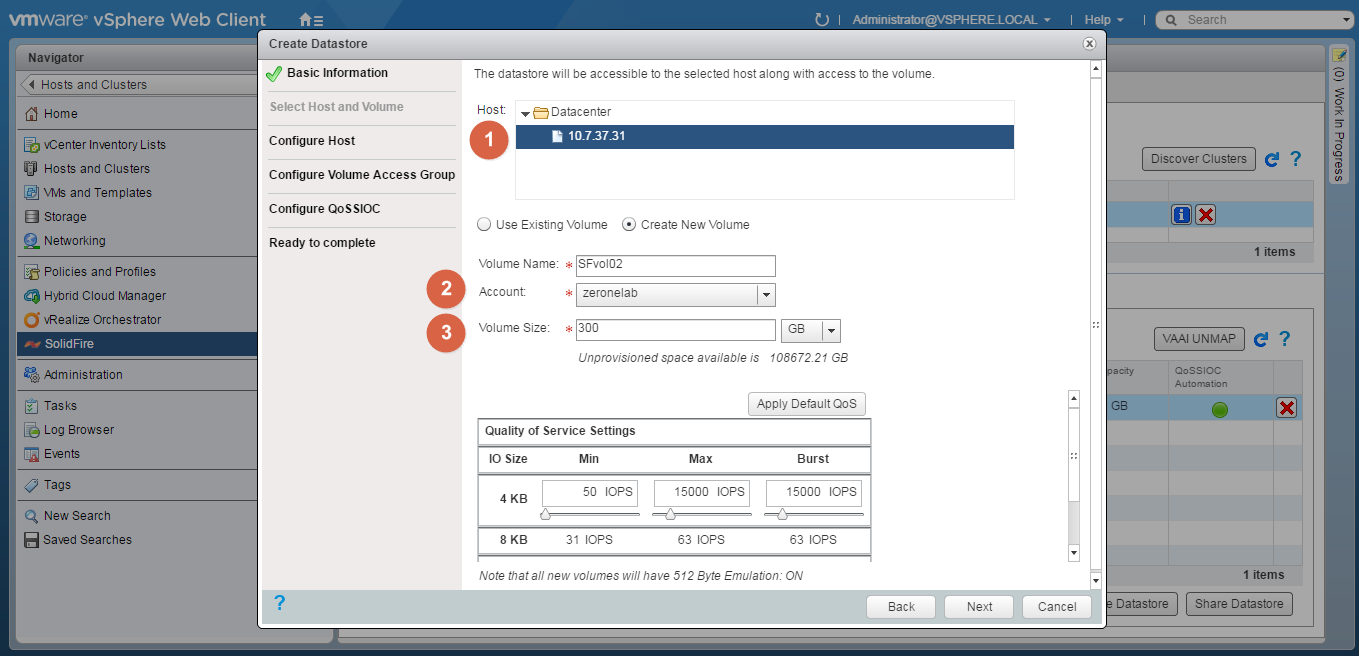Viewport: 1359px width, 656px height.
Task: Select Hosts and Clusters in Navigator list
Action: point(97,169)
